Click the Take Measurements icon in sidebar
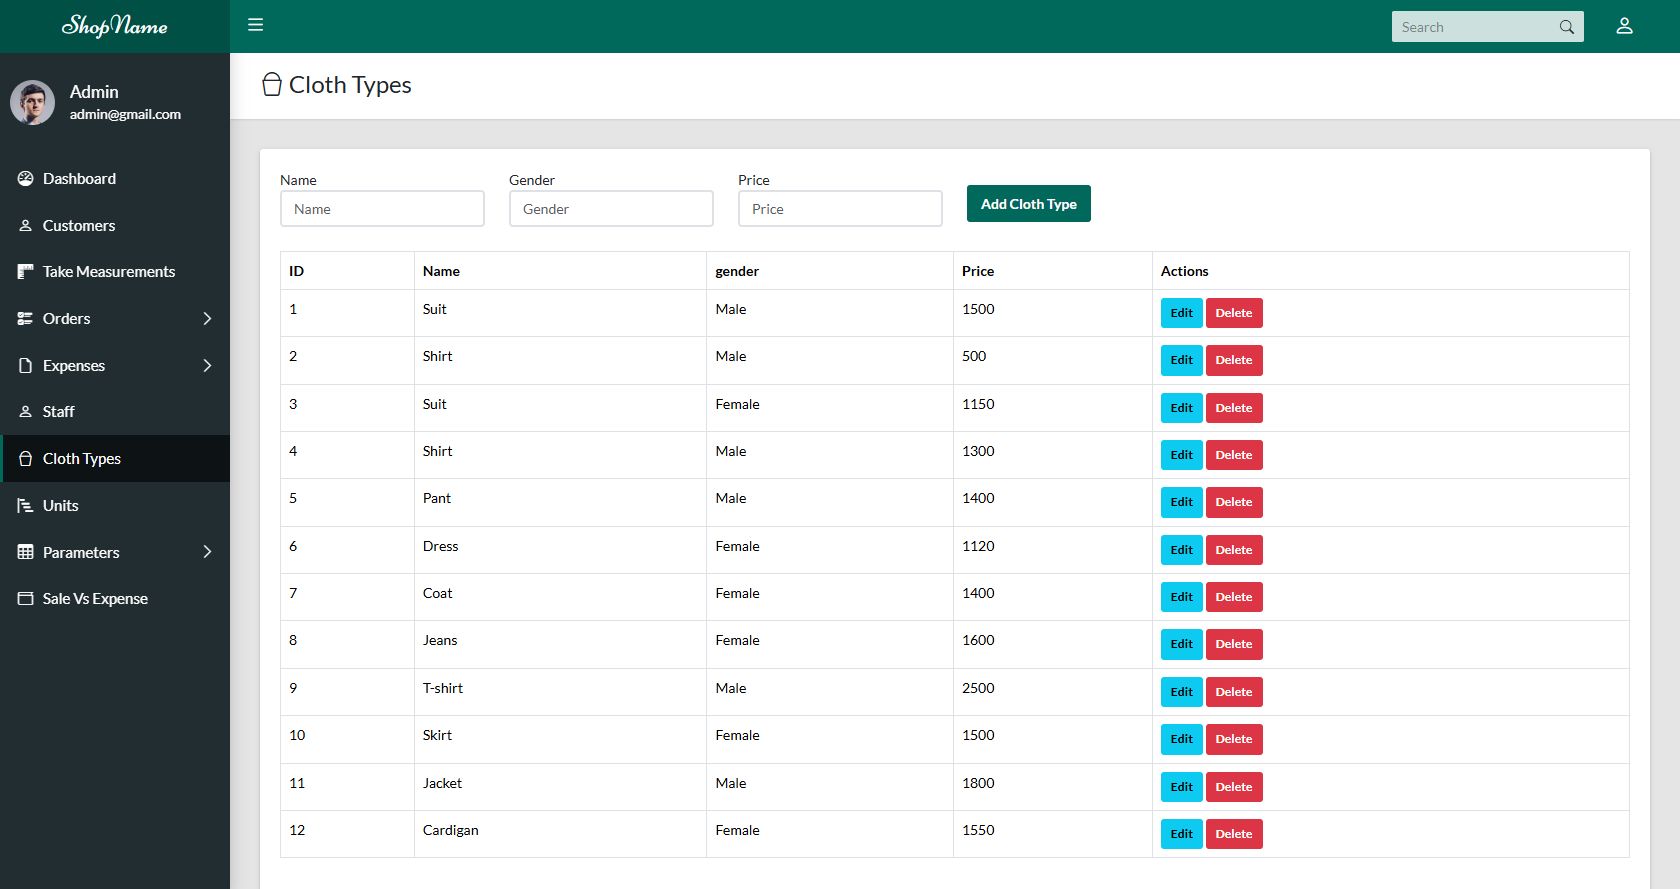This screenshot has width=1680, height=889. pyautogui.click(x=26, y=272)
